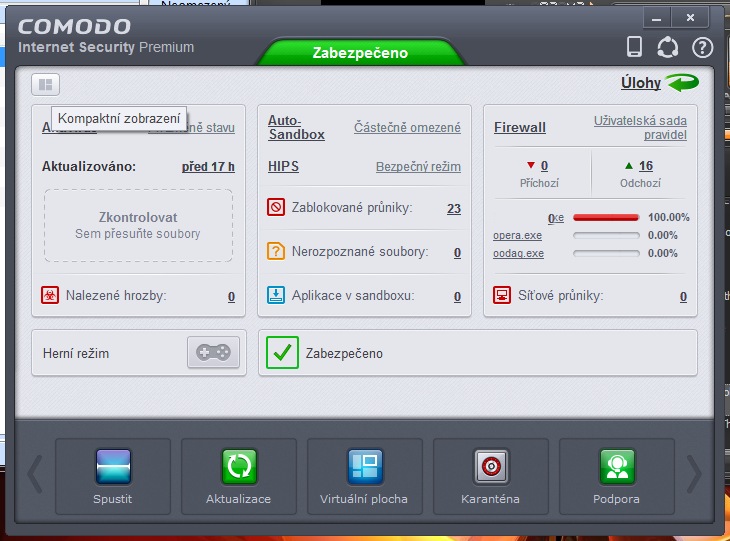Image resolution: width=730 pixels, height=541 pixels.
Task: Minimize the Comodo window
Action: click(656, 18)
